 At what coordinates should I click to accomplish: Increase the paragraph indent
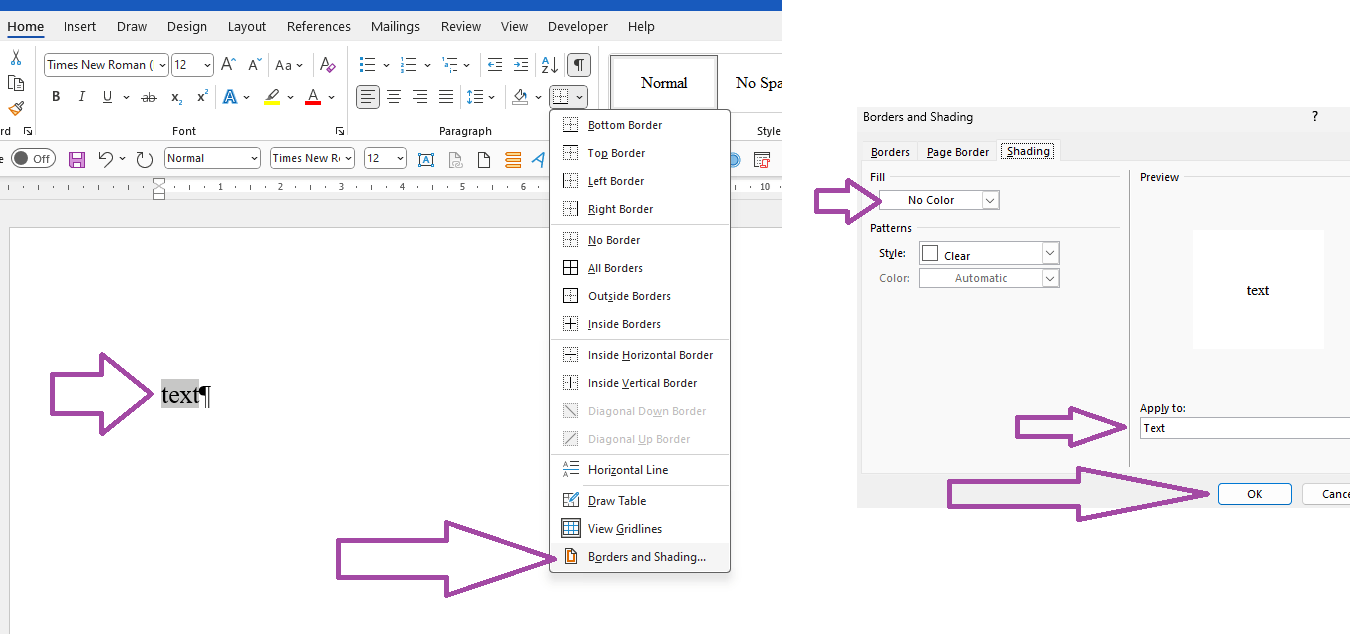pos(520,65)
